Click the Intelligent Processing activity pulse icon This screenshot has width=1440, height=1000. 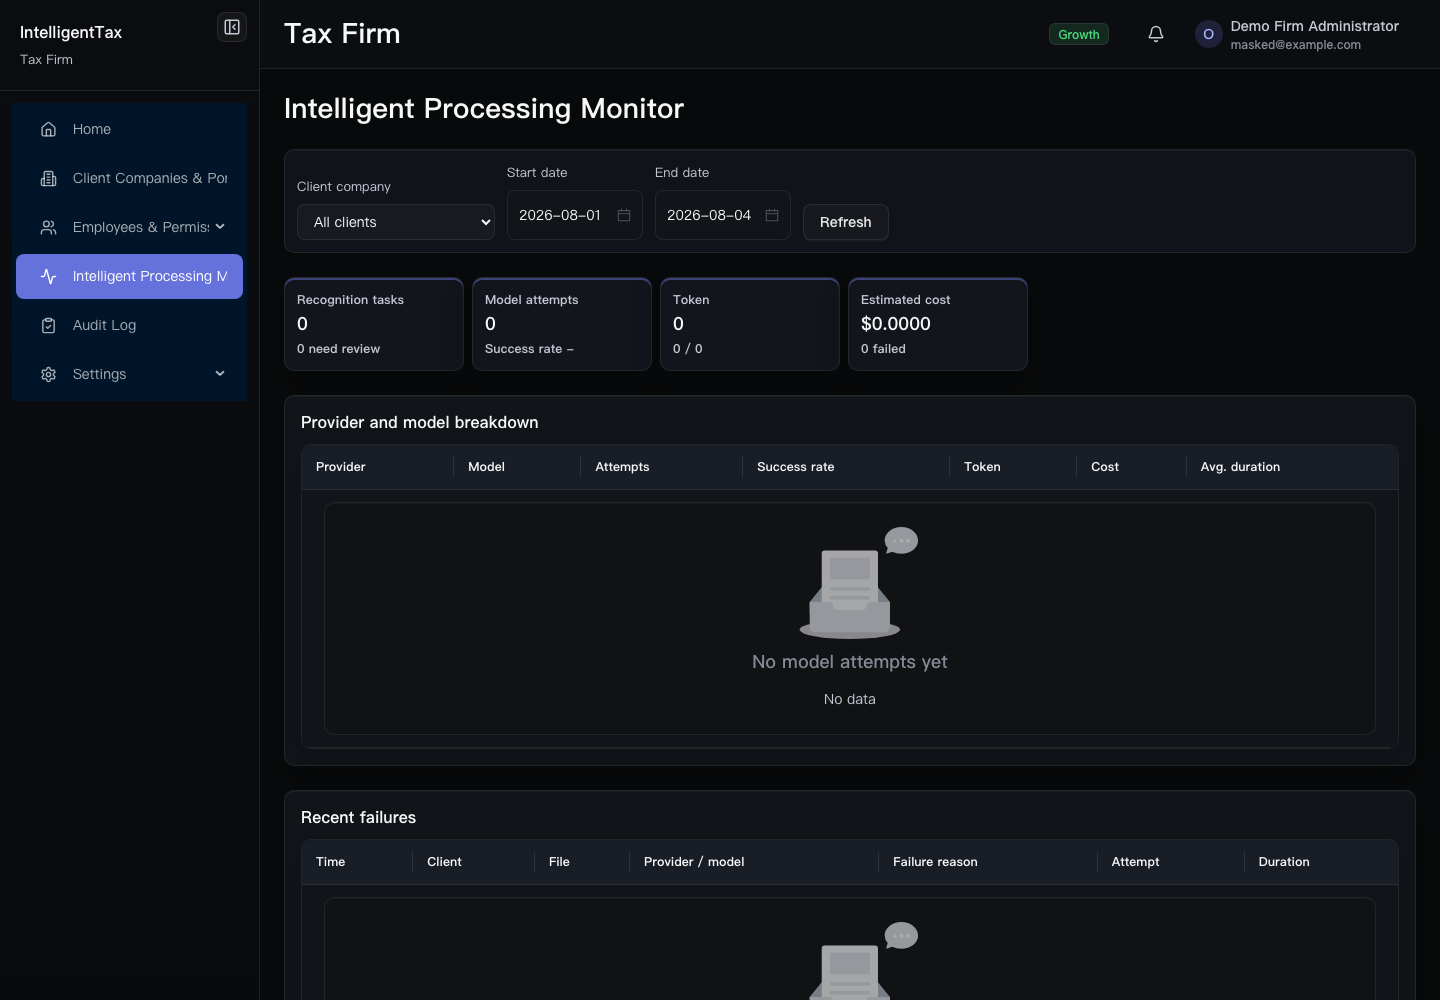tap(48, 276)
